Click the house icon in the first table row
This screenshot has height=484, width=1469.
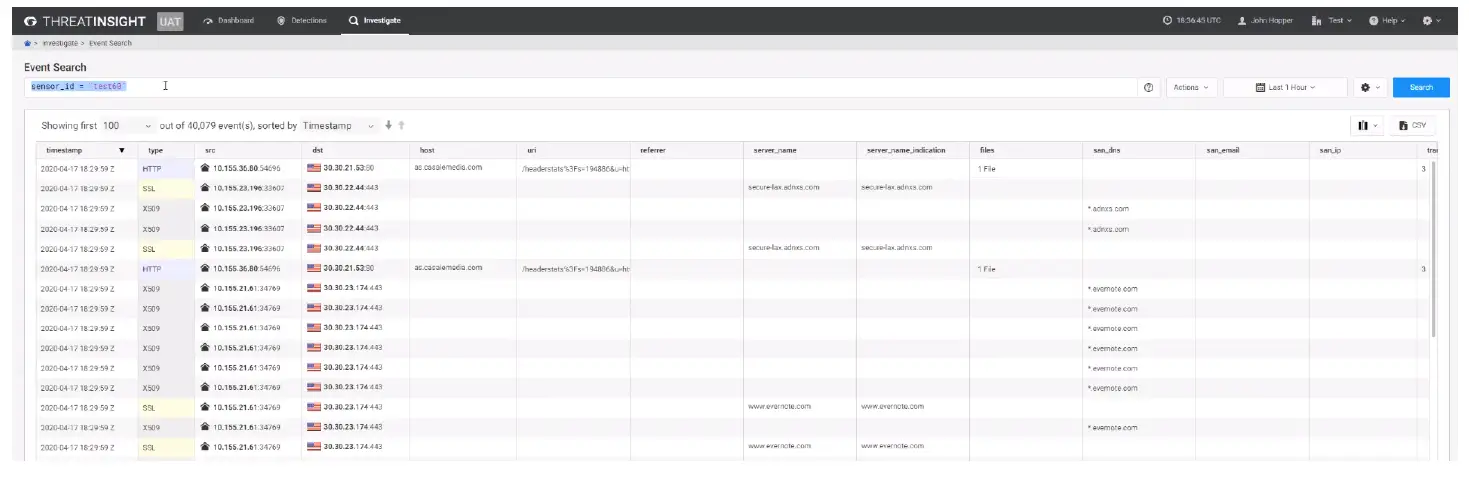tap(205, 168)
